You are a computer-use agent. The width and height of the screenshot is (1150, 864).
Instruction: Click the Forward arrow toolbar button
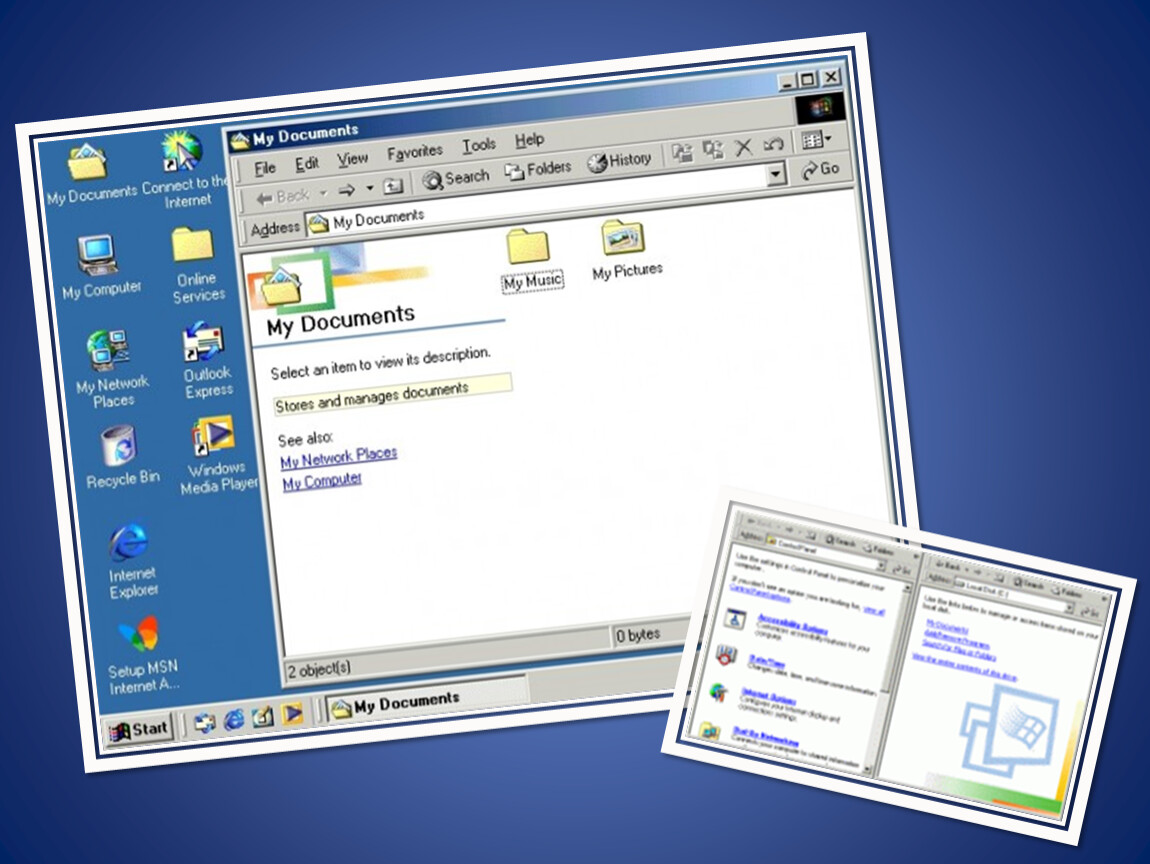346,191
